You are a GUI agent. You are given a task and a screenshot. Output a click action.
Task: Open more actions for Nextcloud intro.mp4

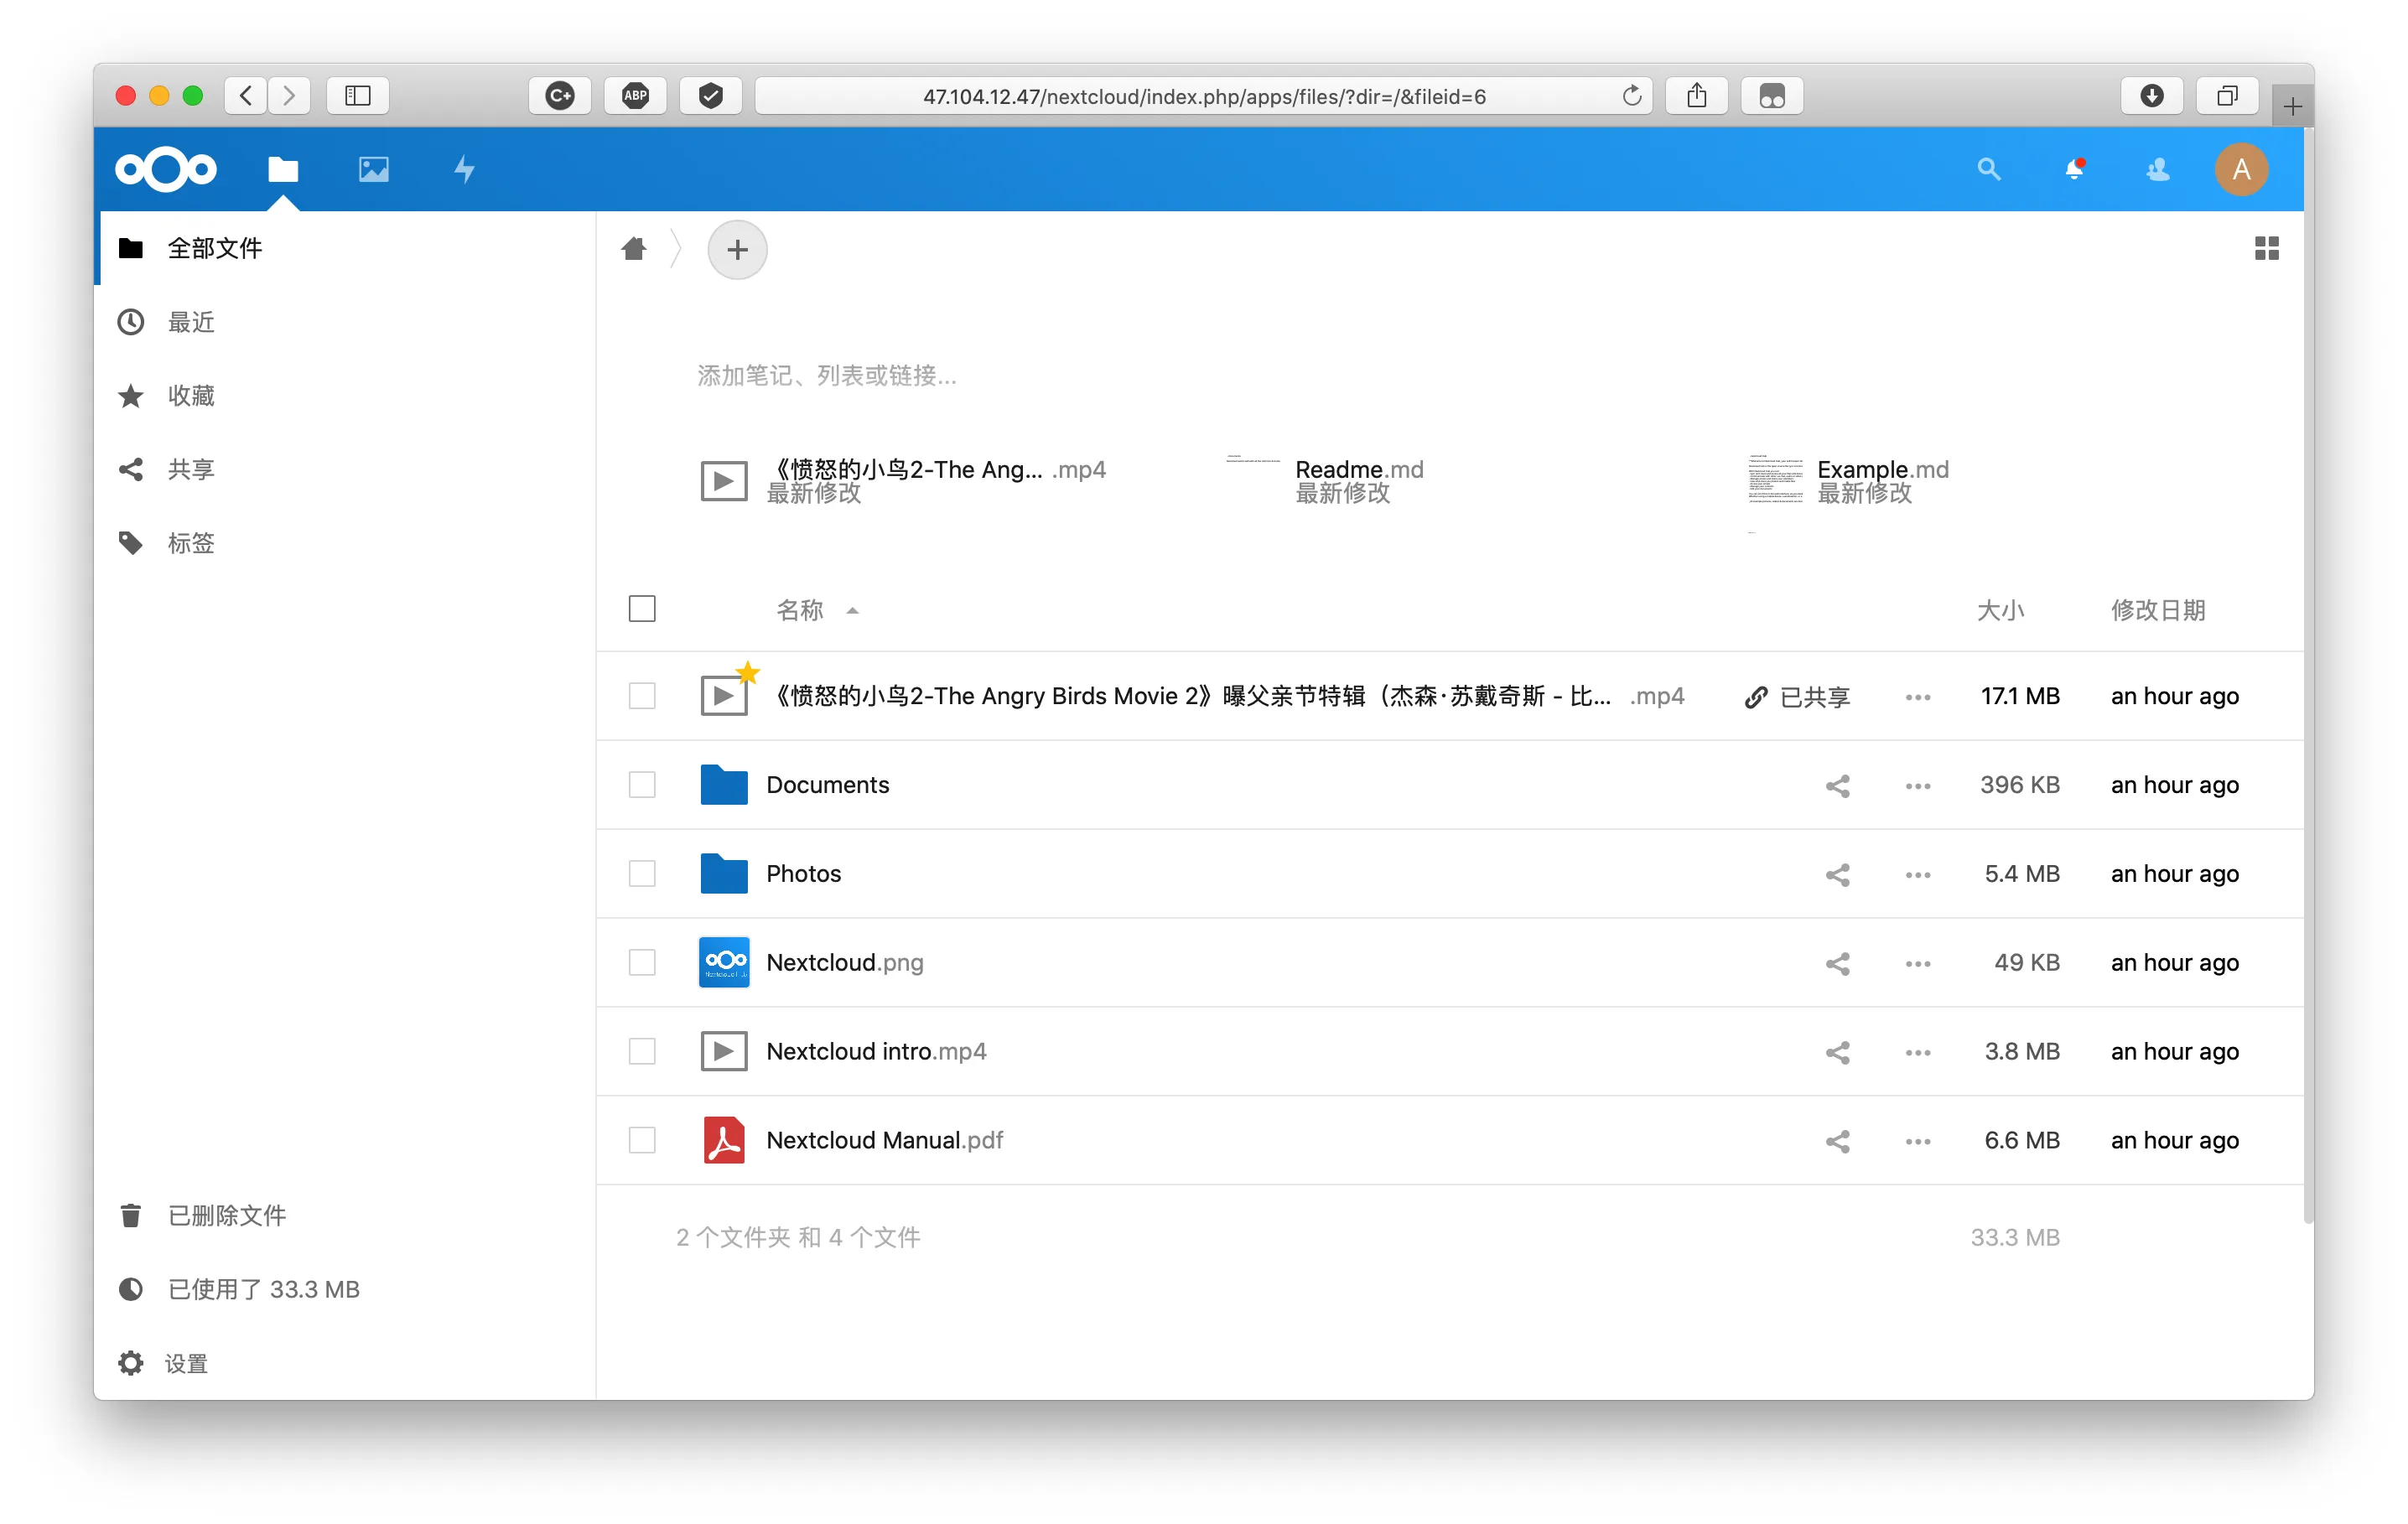[1918, 1052]
